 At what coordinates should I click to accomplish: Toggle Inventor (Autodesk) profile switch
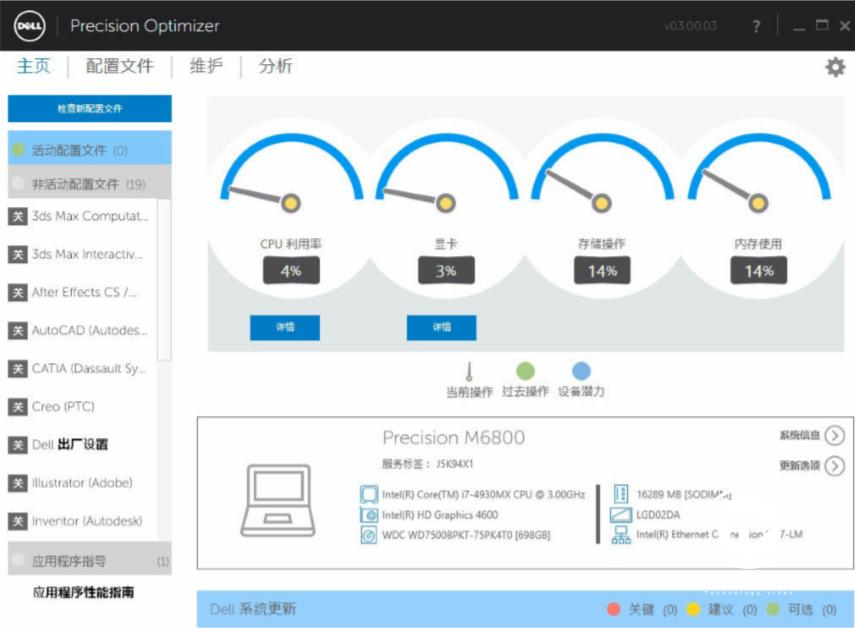(17, 521)
